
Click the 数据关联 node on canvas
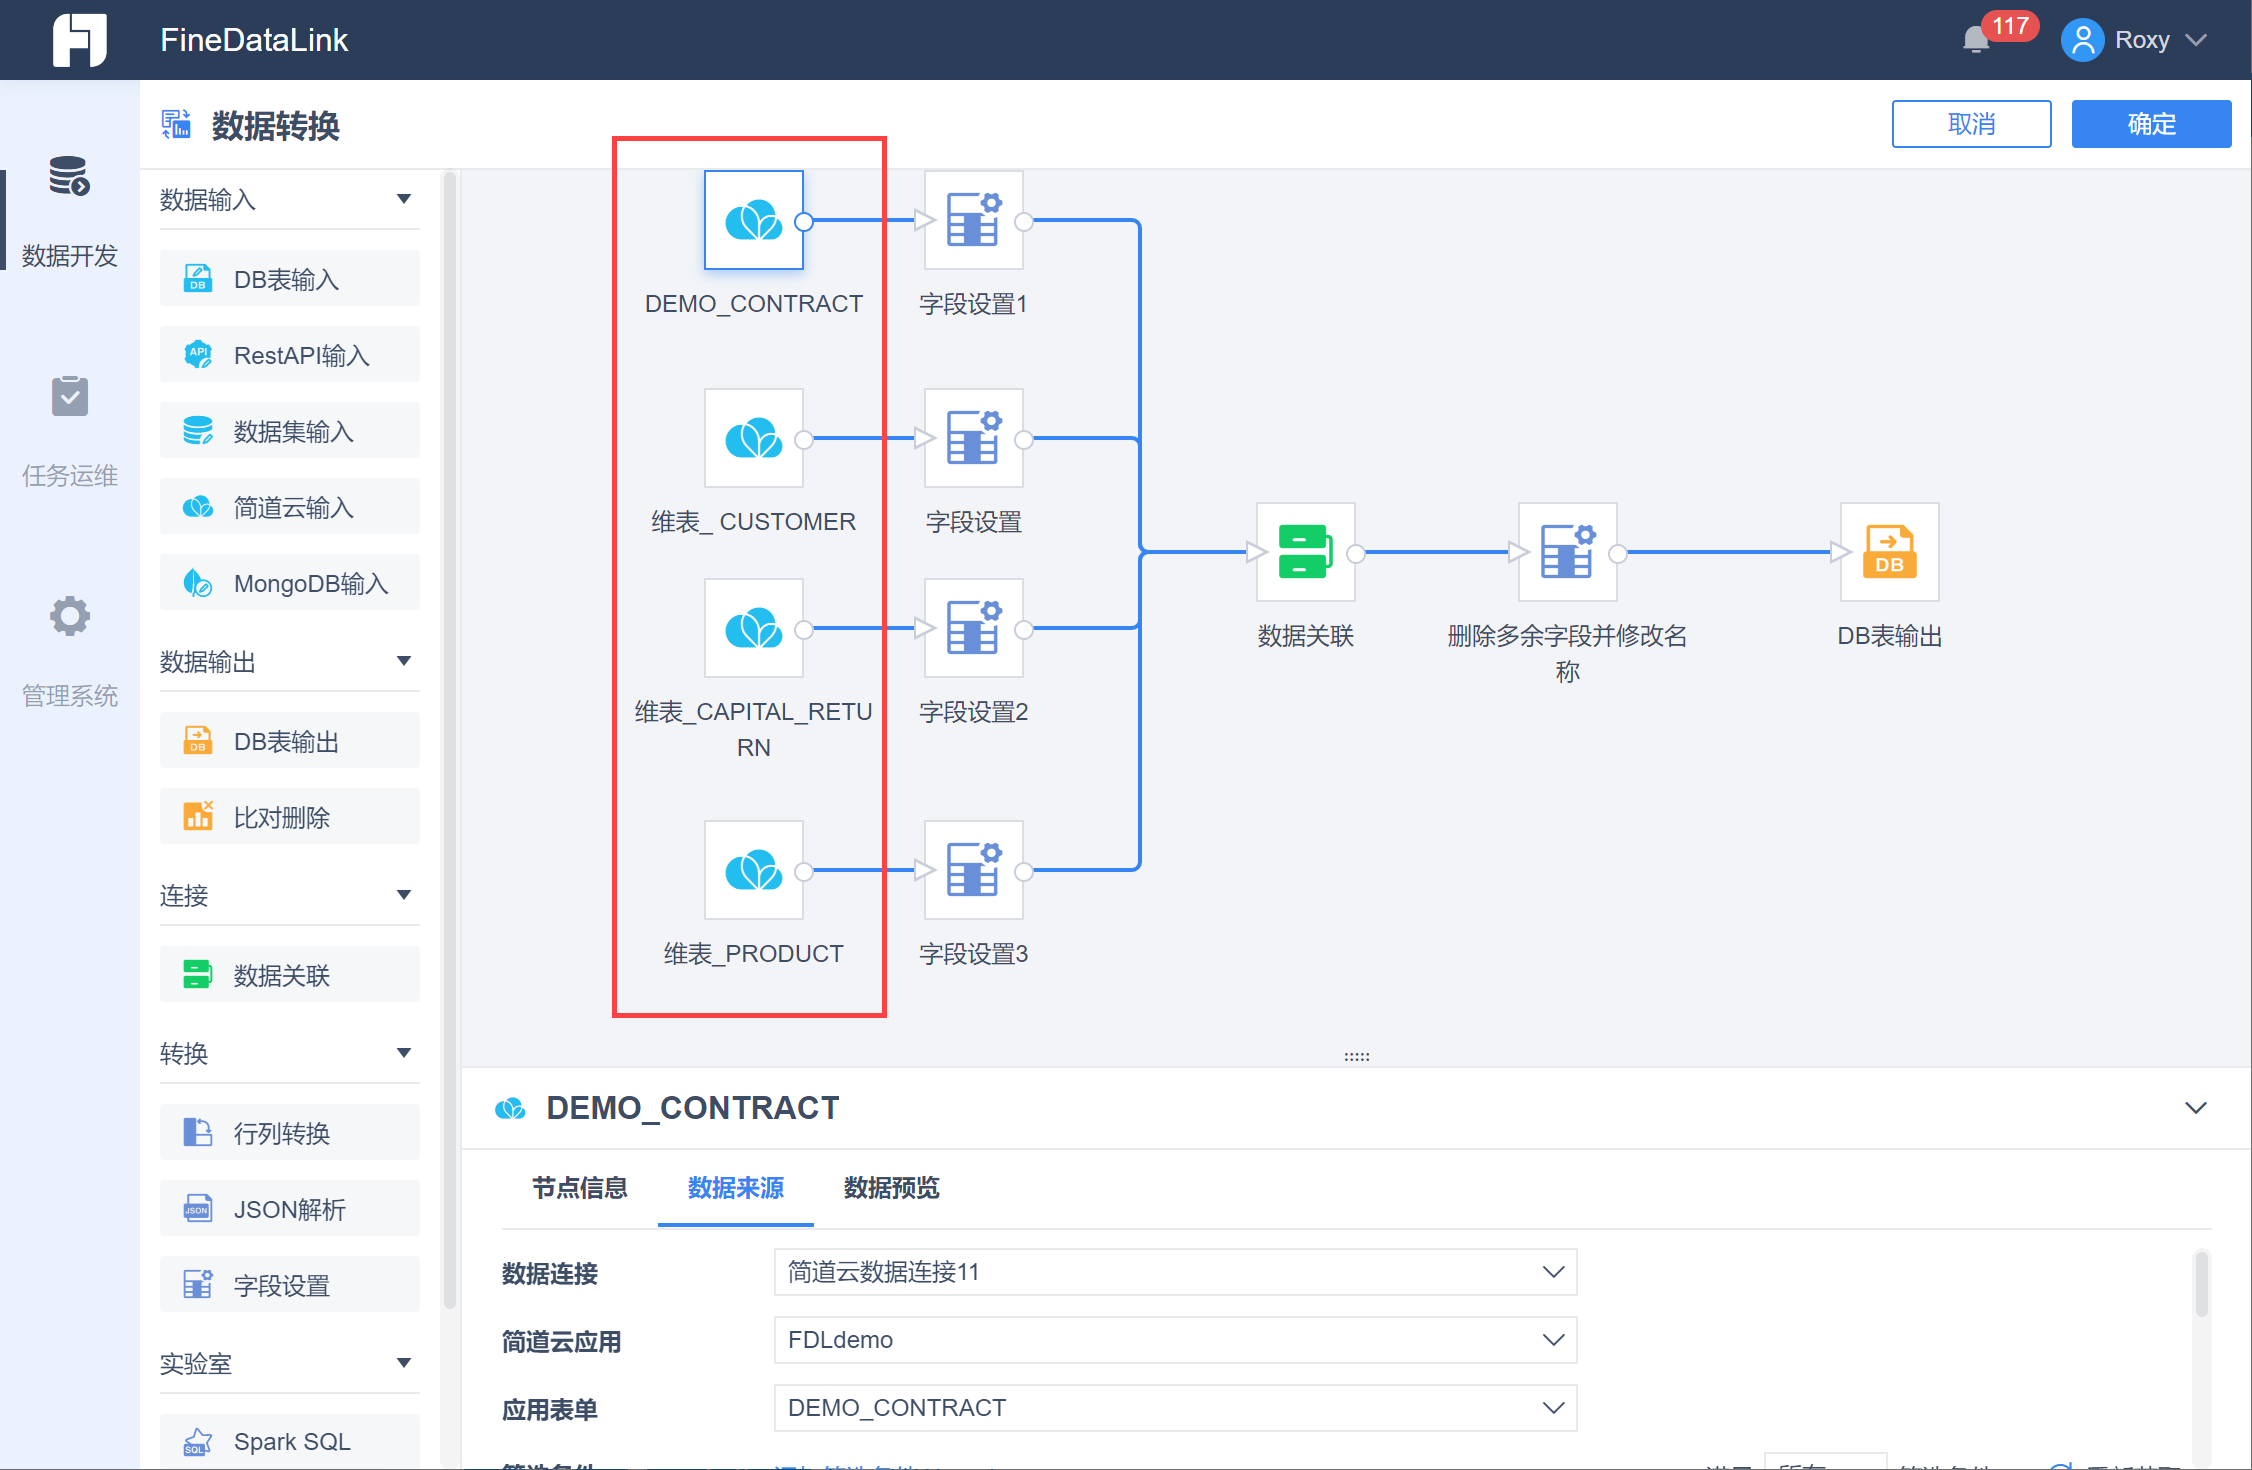point(1305,552)
